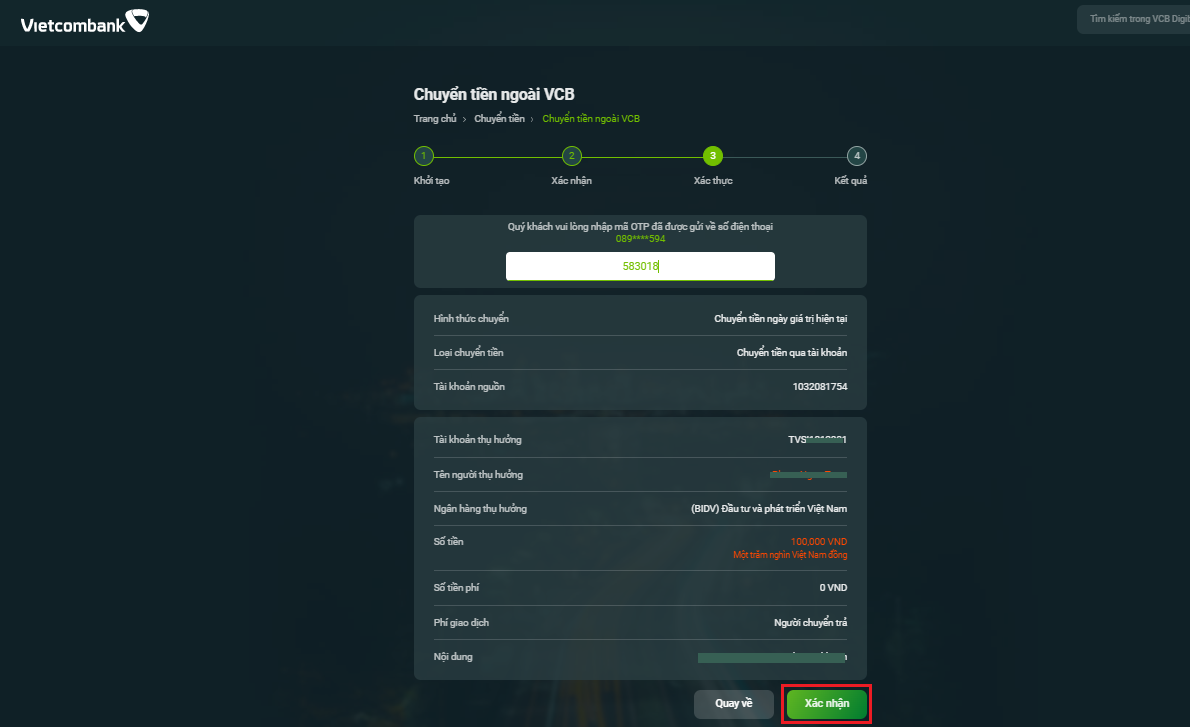
Task: Click into the OTP code input field
Action: 640,266
